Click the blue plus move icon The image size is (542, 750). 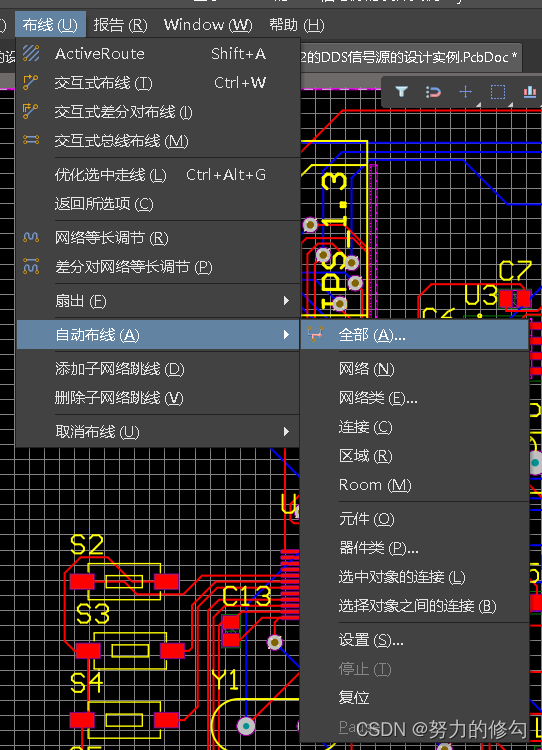[465, 91]
